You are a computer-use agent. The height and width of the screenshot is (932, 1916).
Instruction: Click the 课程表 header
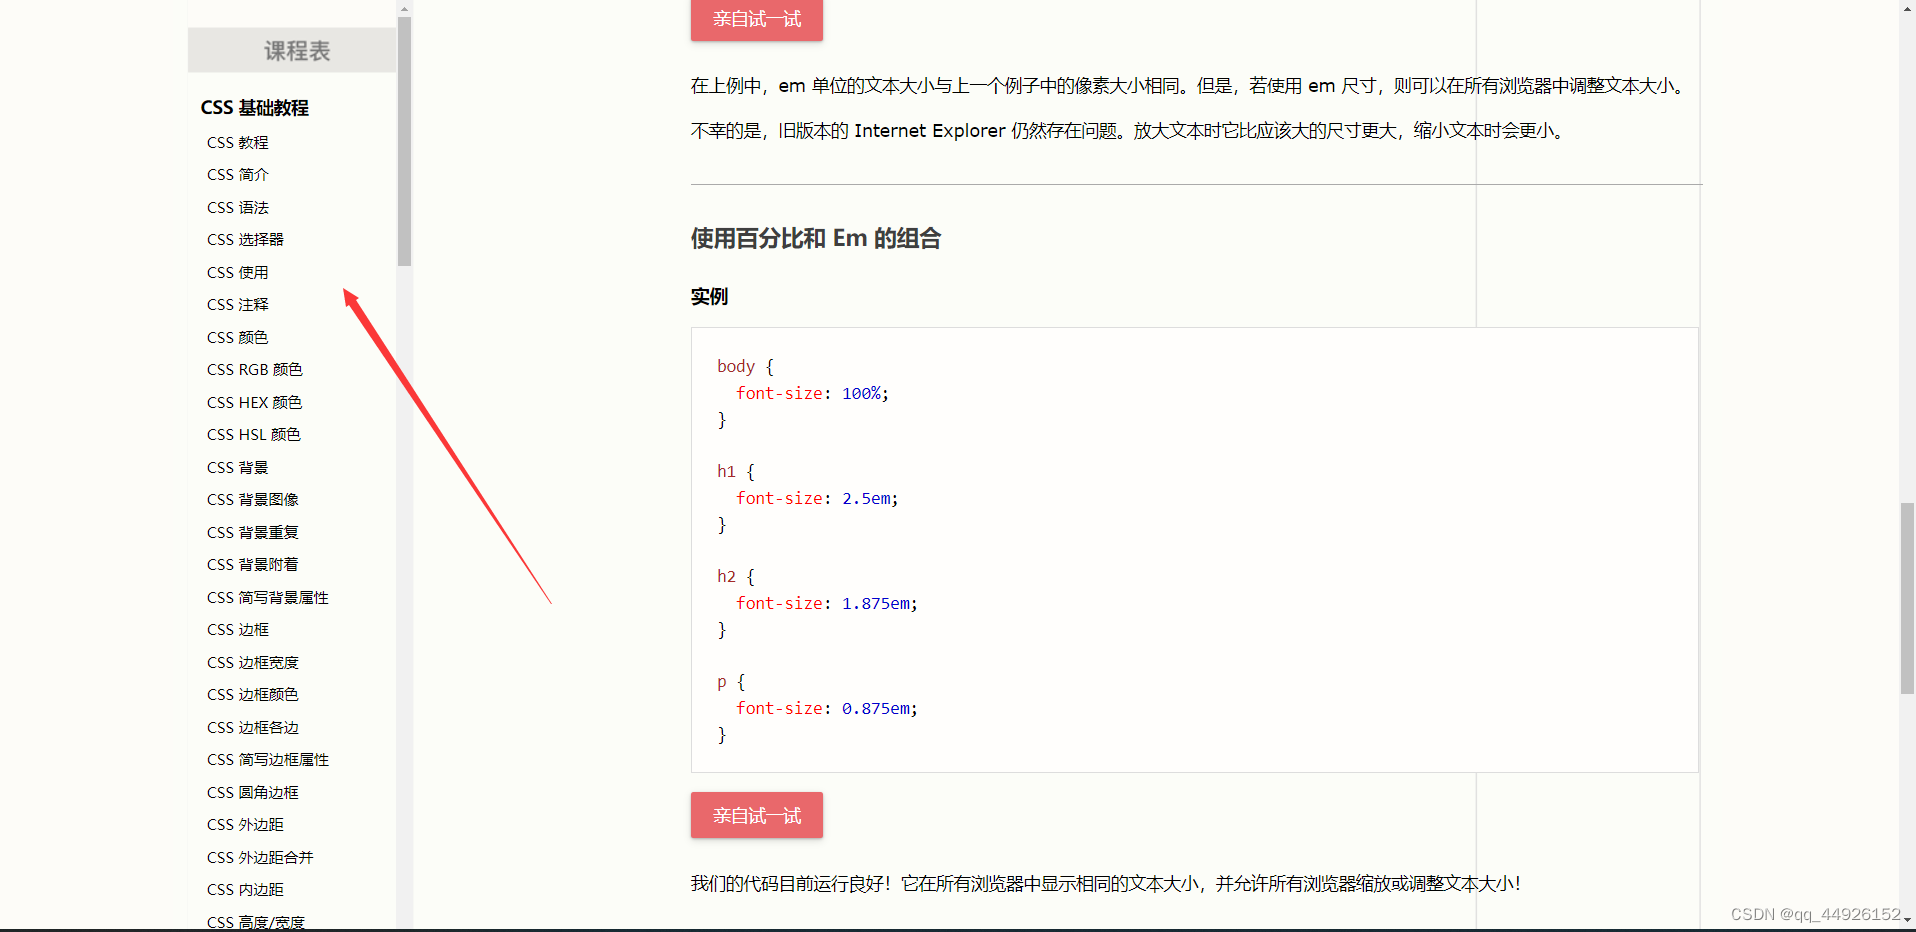pyautogui.click(x=291, y=50)
